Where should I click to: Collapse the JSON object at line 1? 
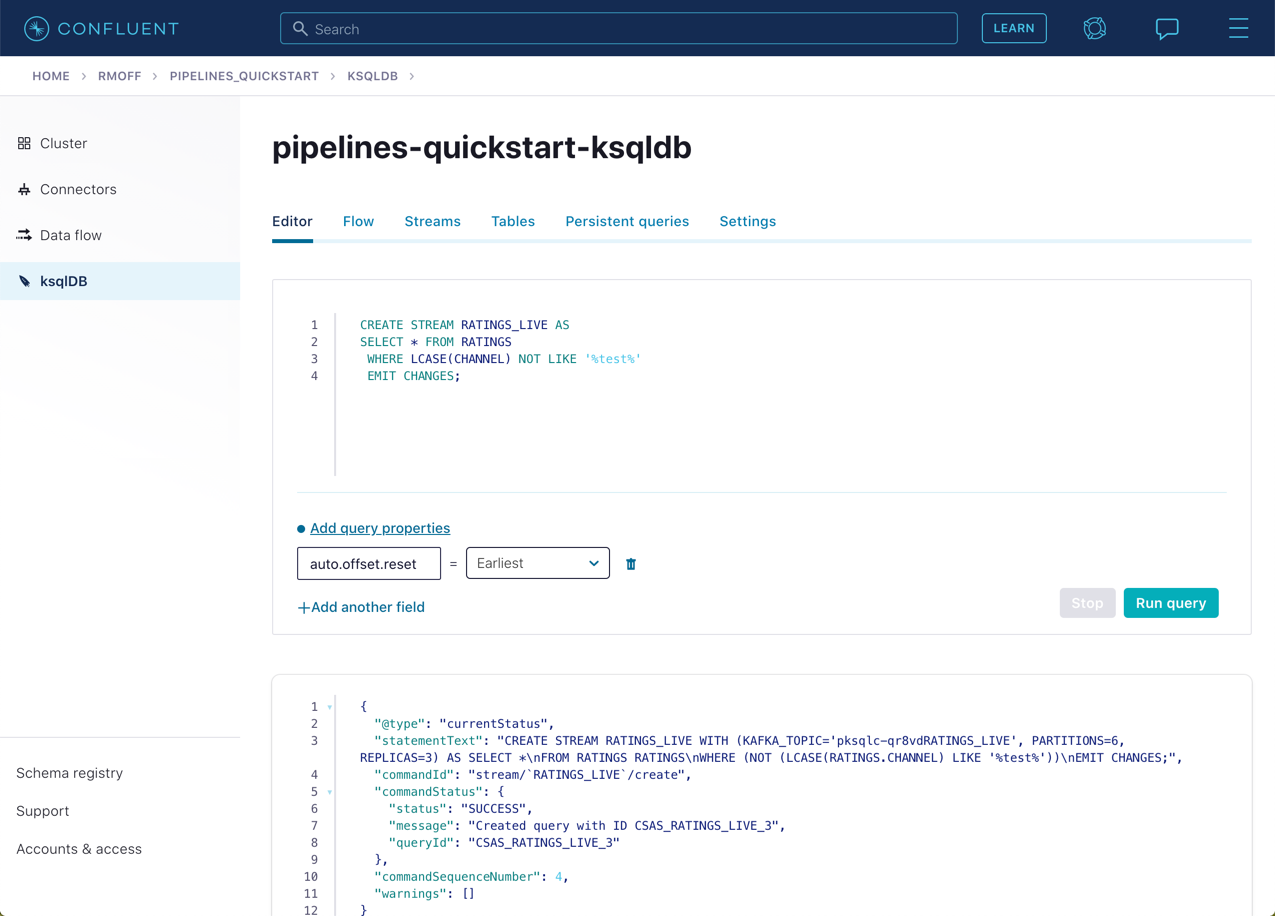(330, 707)
